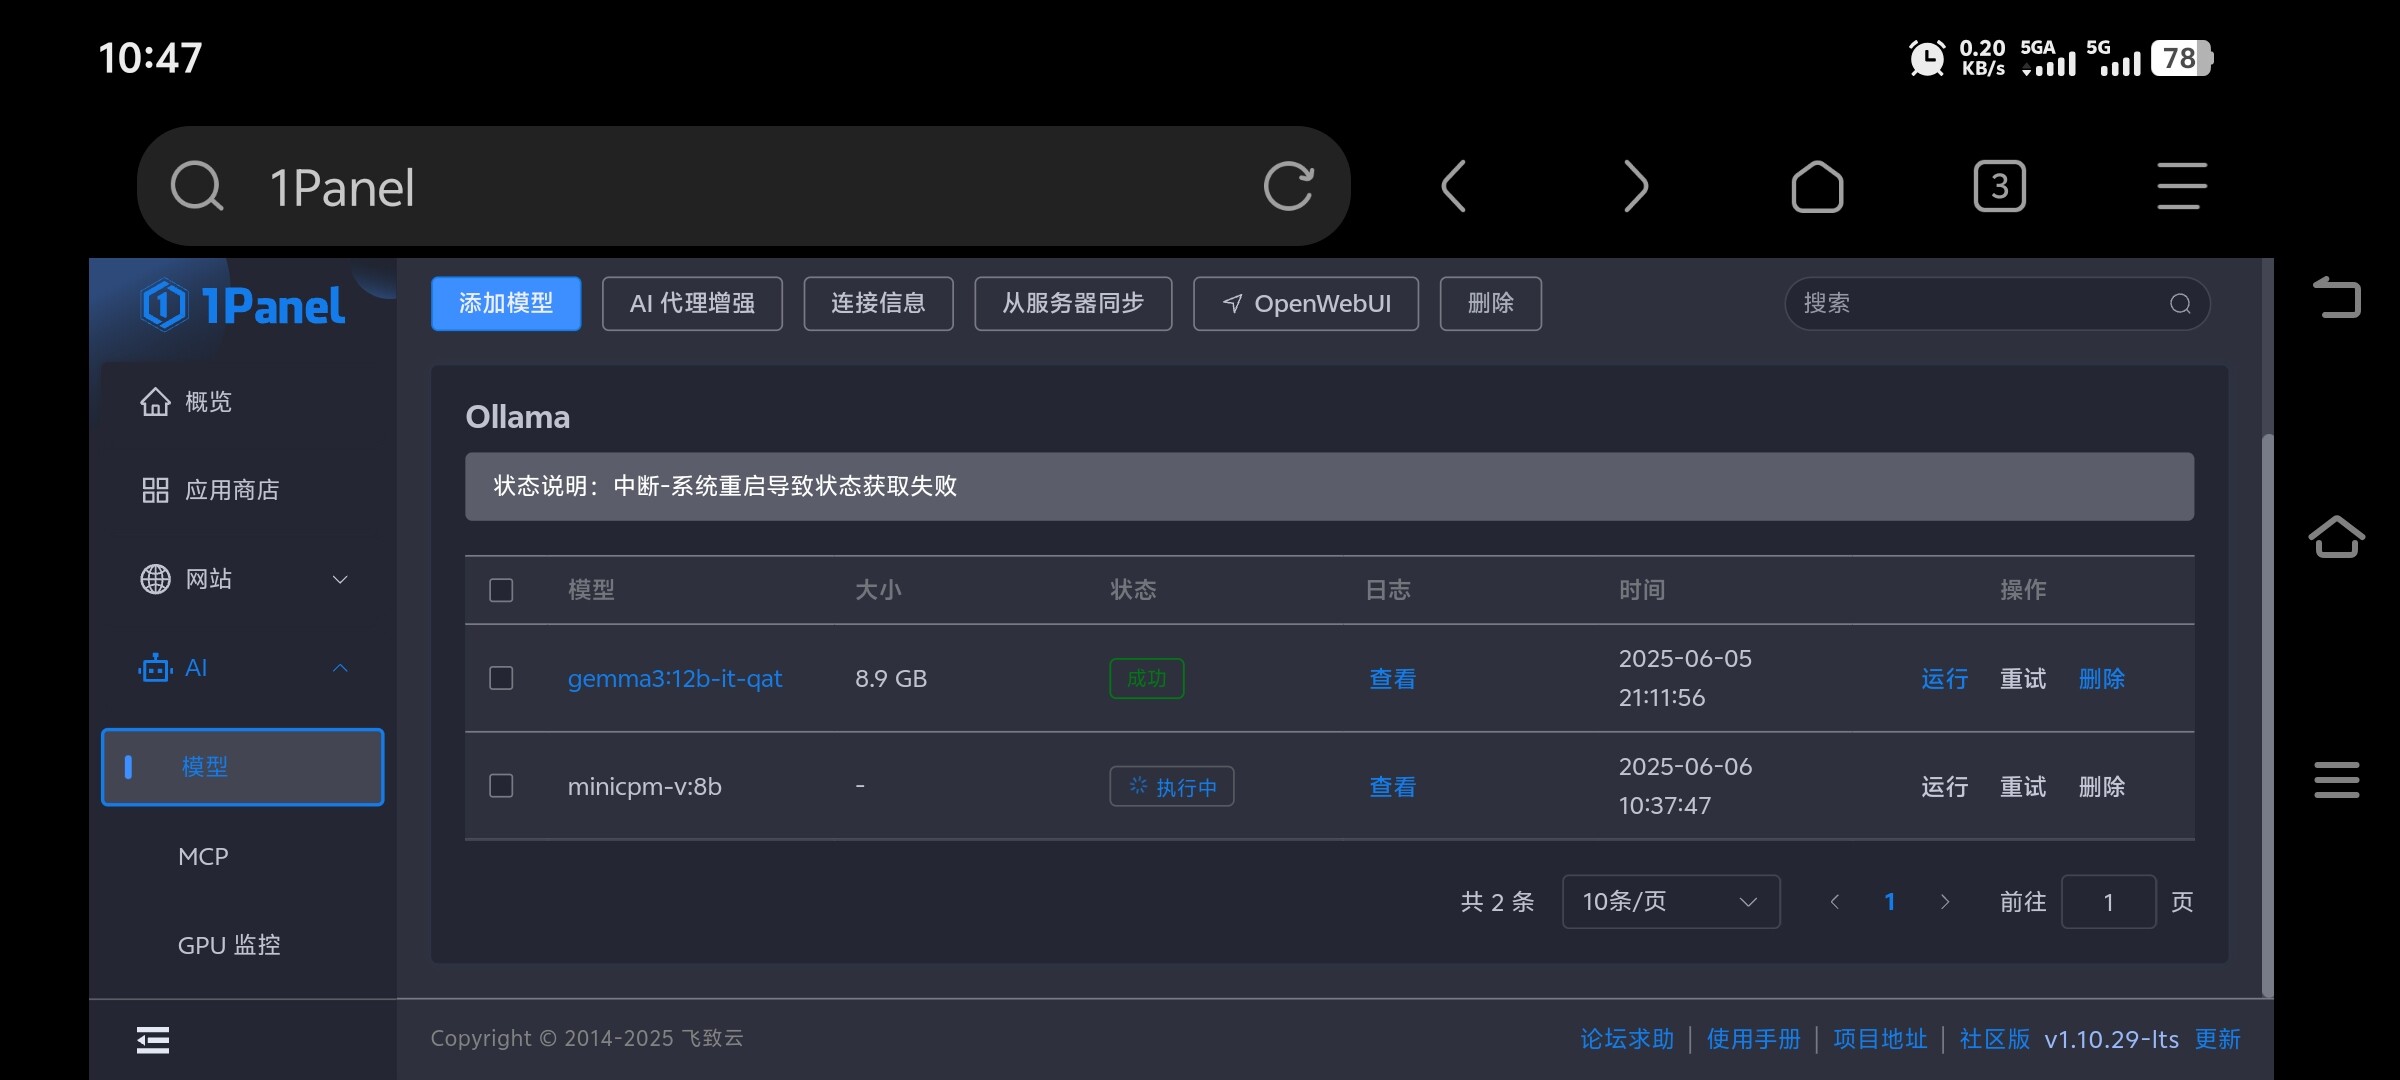Click the search magnifier in model search box
This screenshot has width=2400, height=1080.
[x=2180, y=304]
